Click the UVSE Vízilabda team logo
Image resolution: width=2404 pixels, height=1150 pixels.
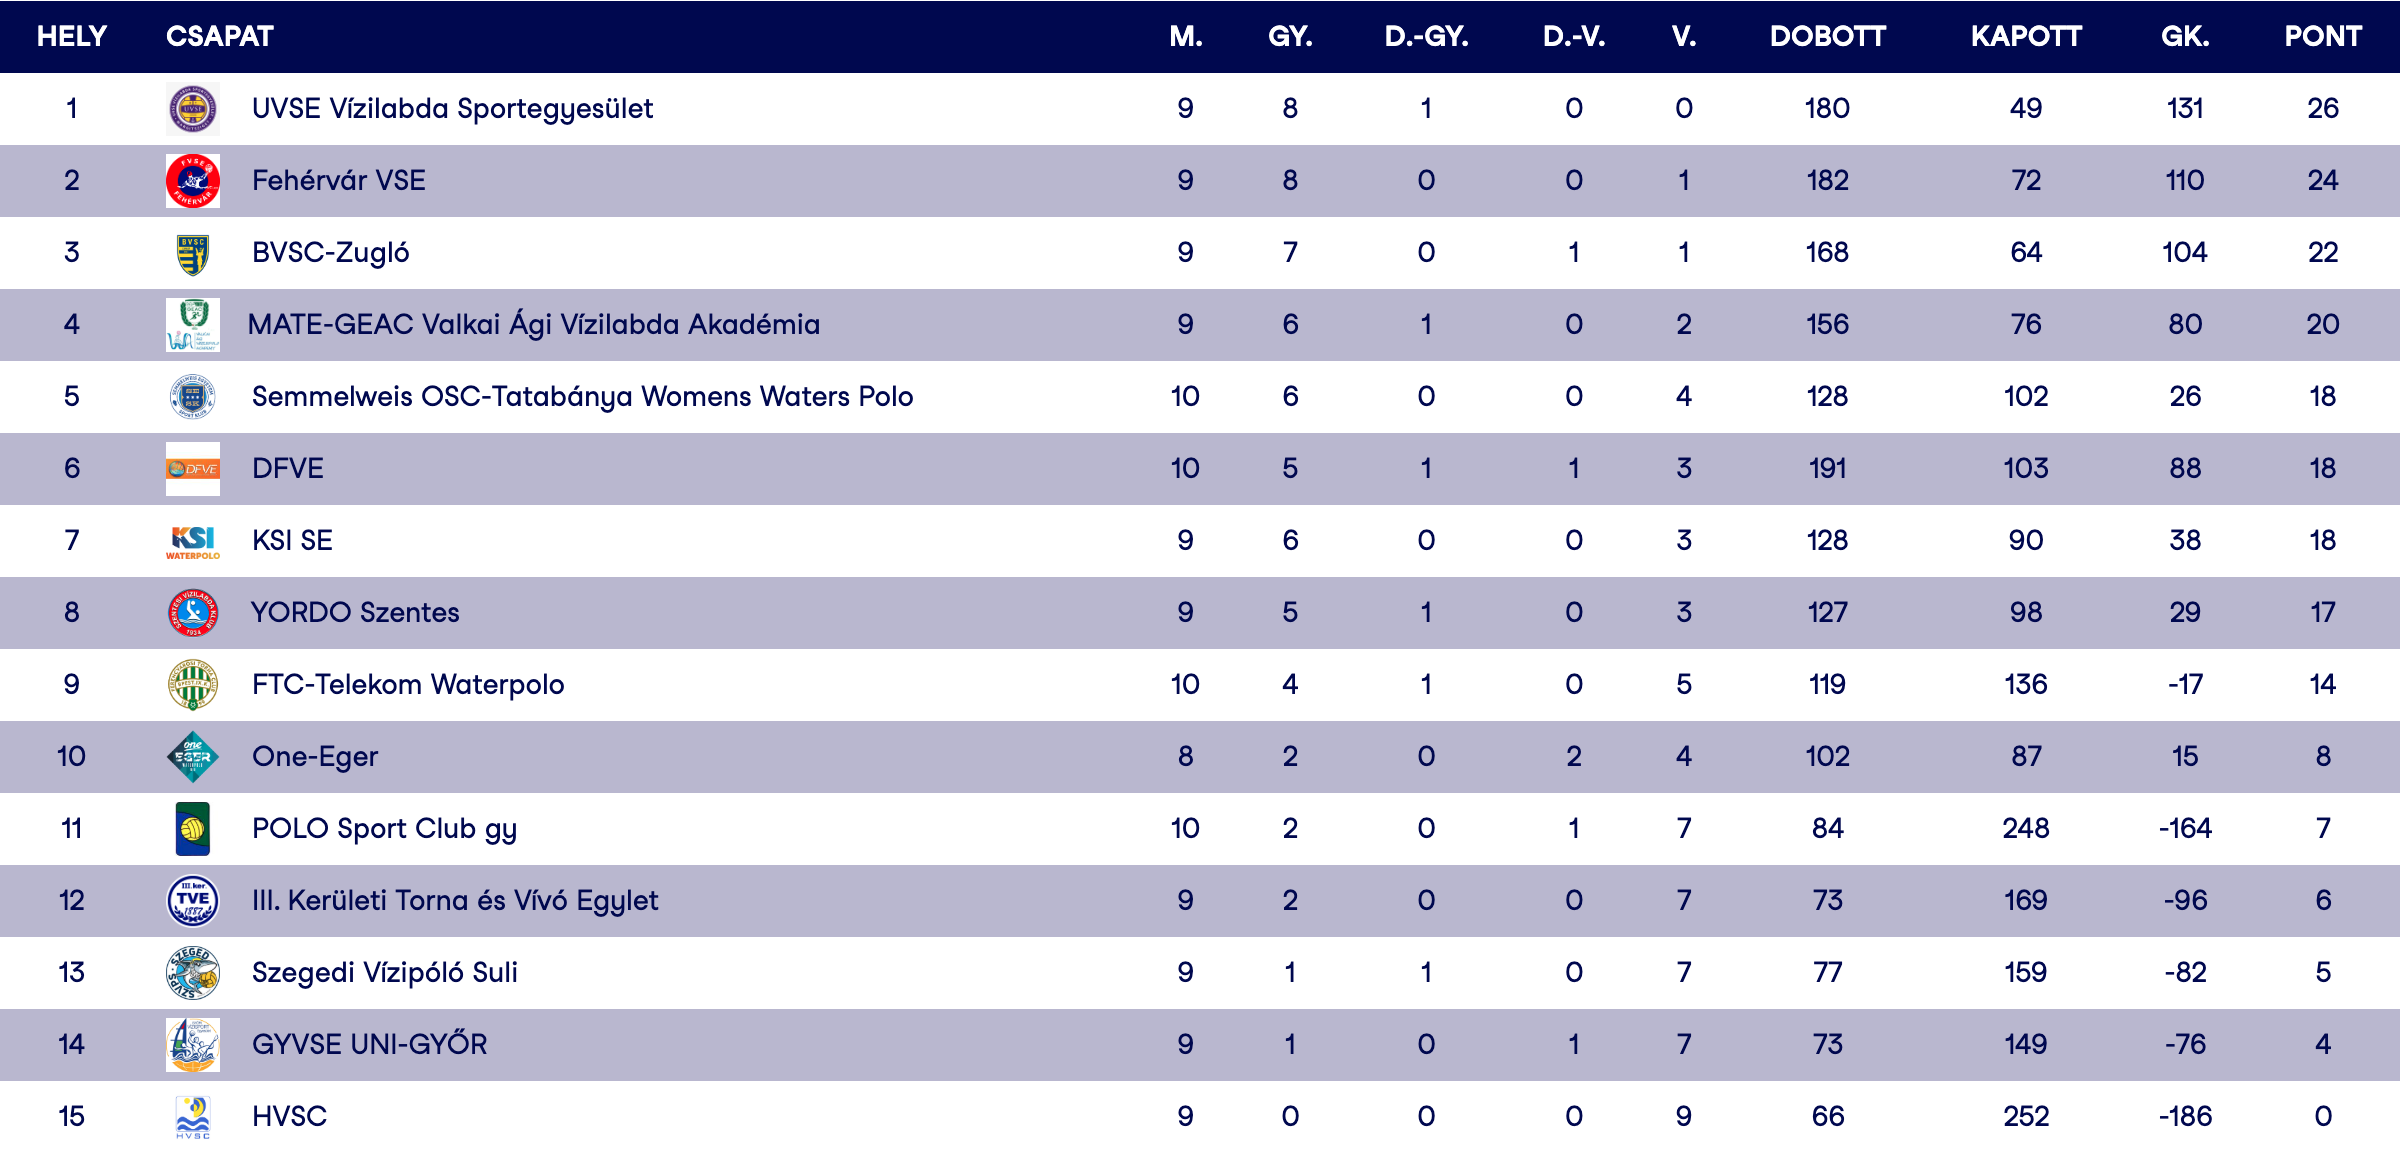click(x=192, y=109)
